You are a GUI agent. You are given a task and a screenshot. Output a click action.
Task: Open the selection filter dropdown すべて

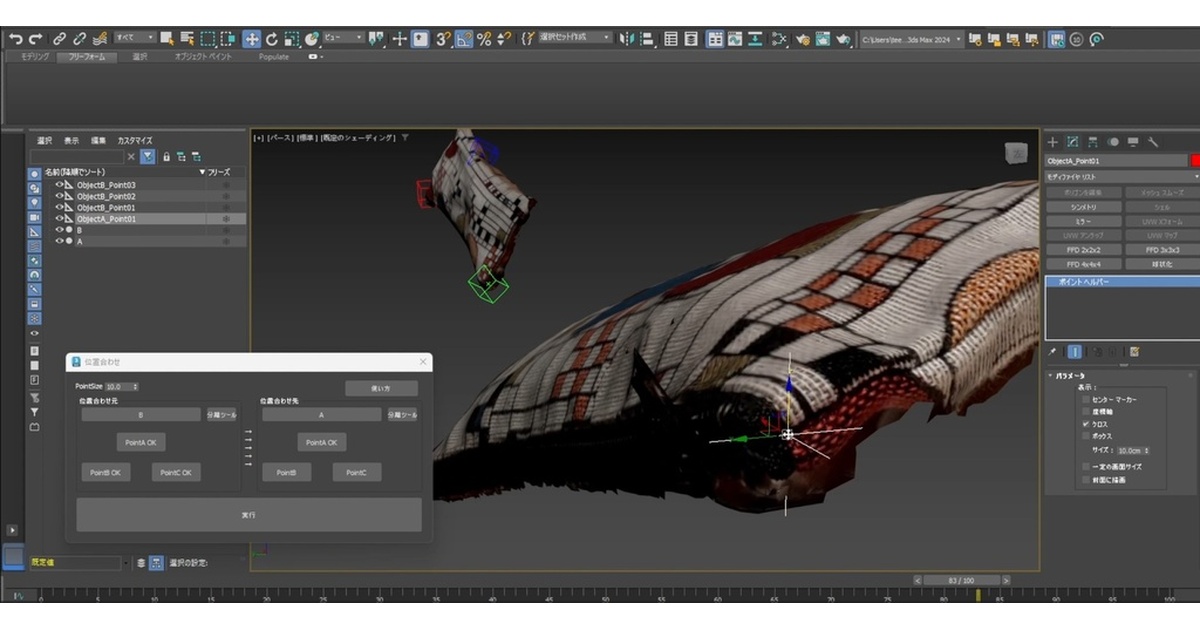[135, 38]
